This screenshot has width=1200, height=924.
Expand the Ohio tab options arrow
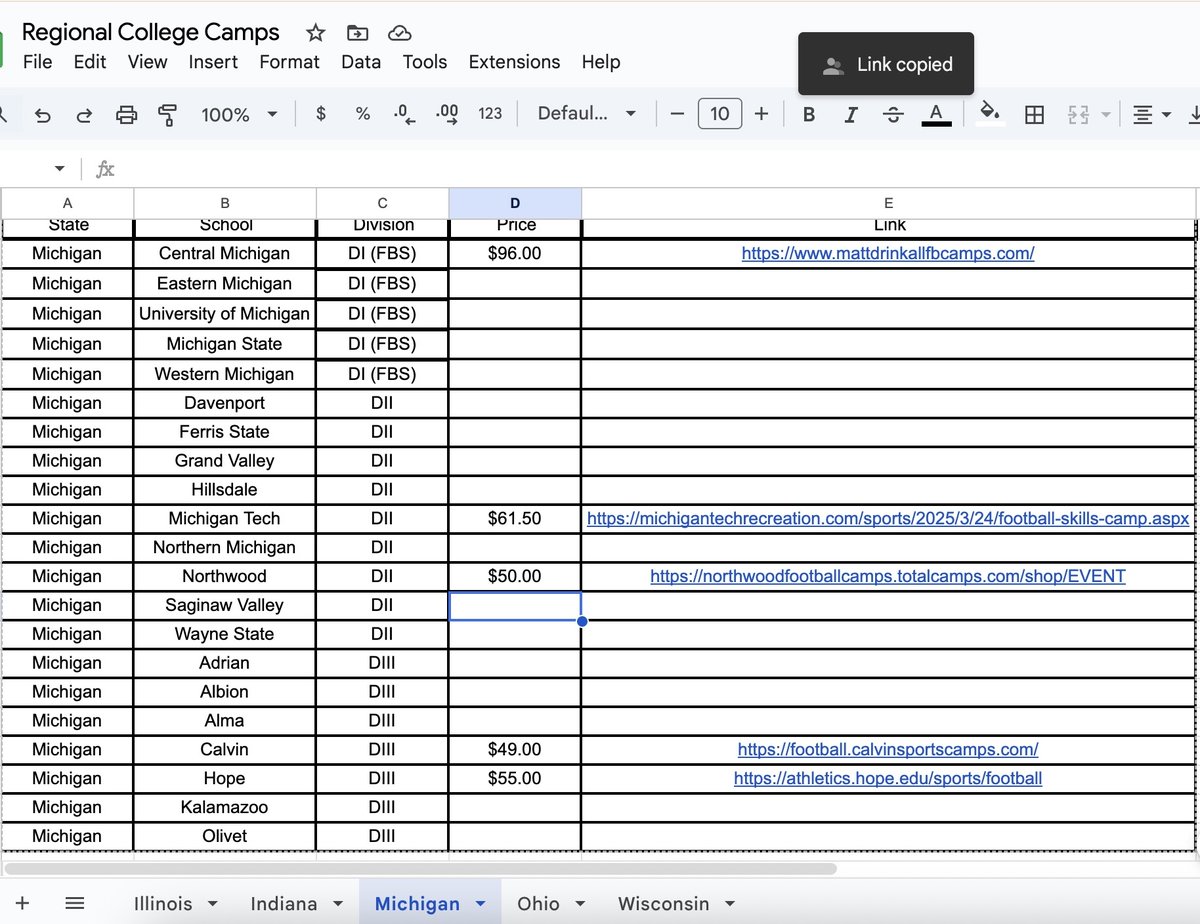580,904
